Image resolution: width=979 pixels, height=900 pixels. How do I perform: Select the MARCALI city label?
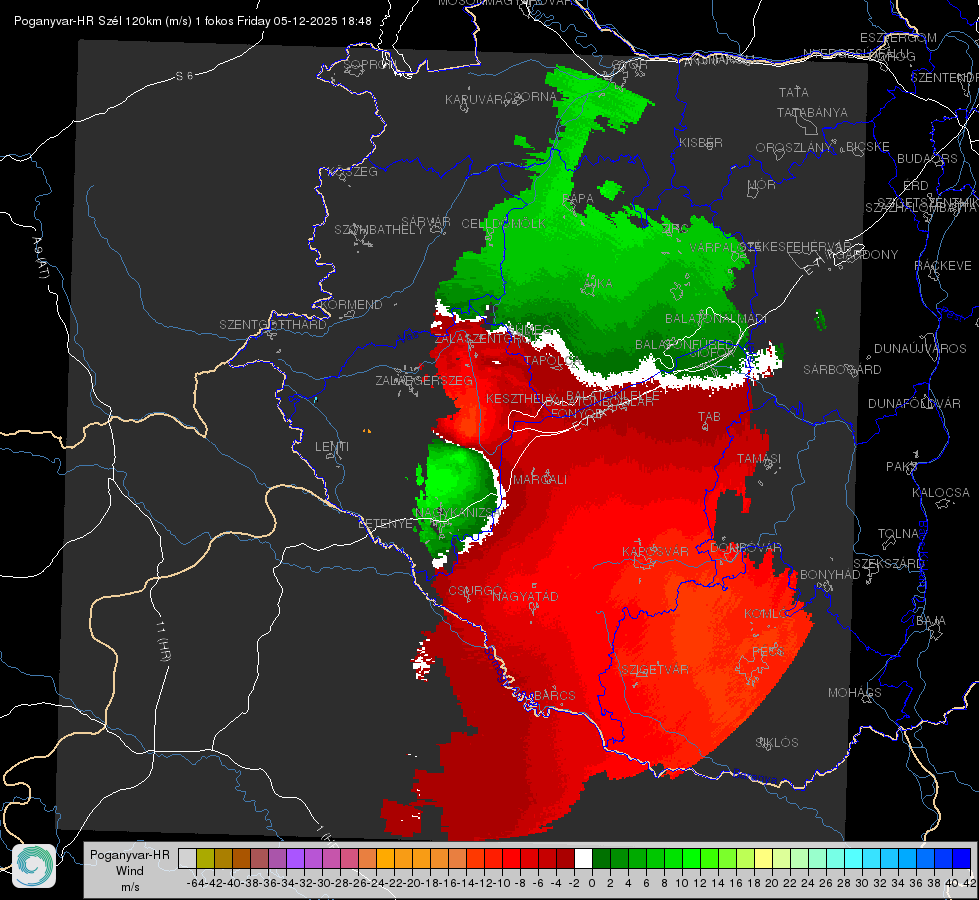(x=540, y=480)
